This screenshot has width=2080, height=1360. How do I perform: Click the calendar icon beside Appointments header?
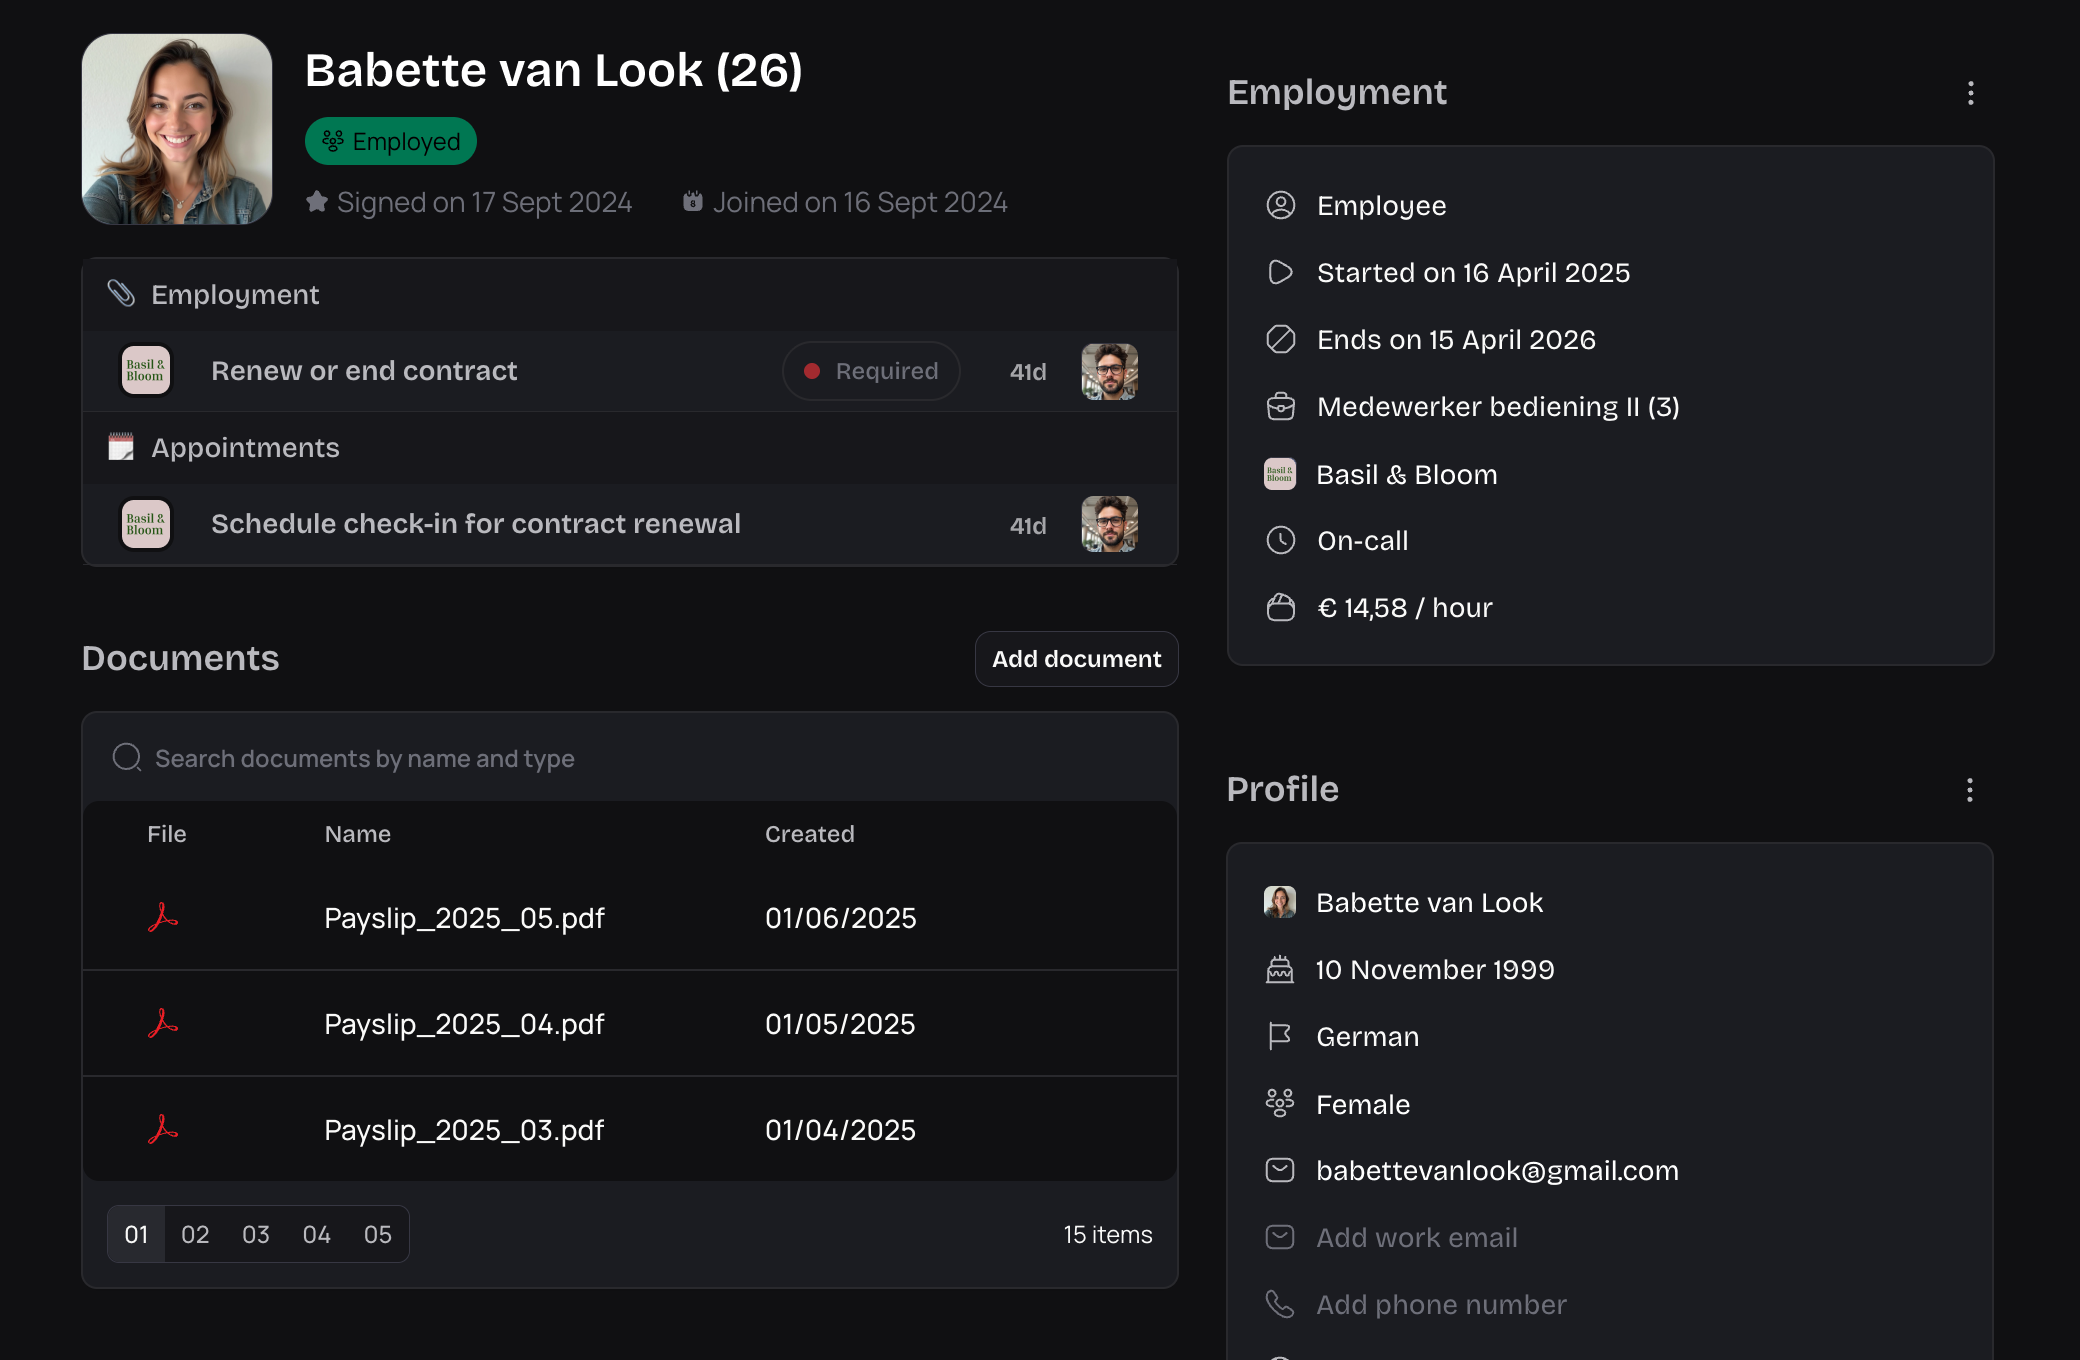[x=121, y=447]
